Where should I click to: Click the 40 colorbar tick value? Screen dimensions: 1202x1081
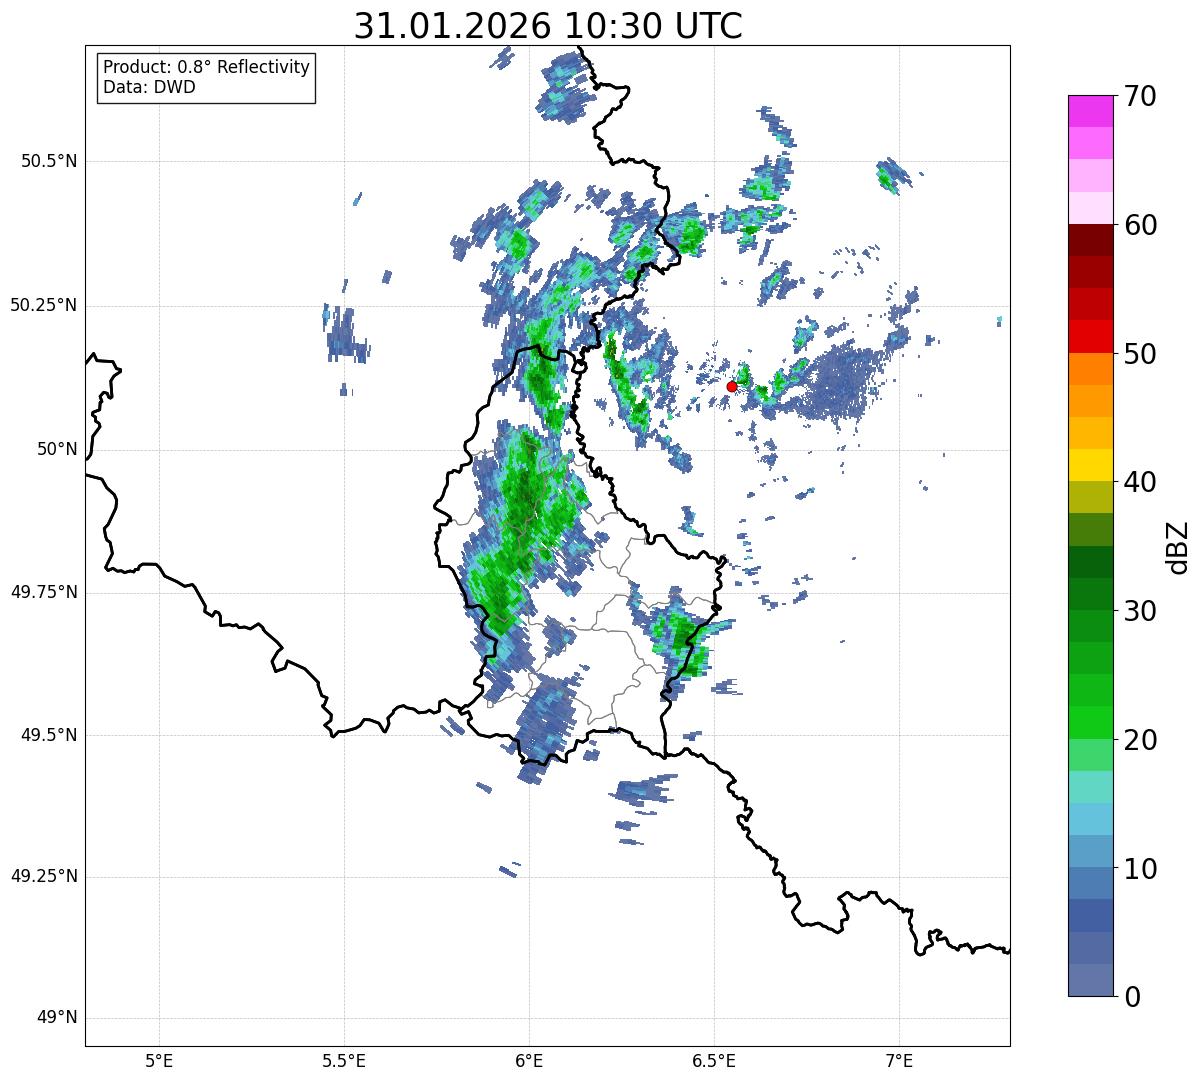pyautogui.click(x=1140, y=482)
